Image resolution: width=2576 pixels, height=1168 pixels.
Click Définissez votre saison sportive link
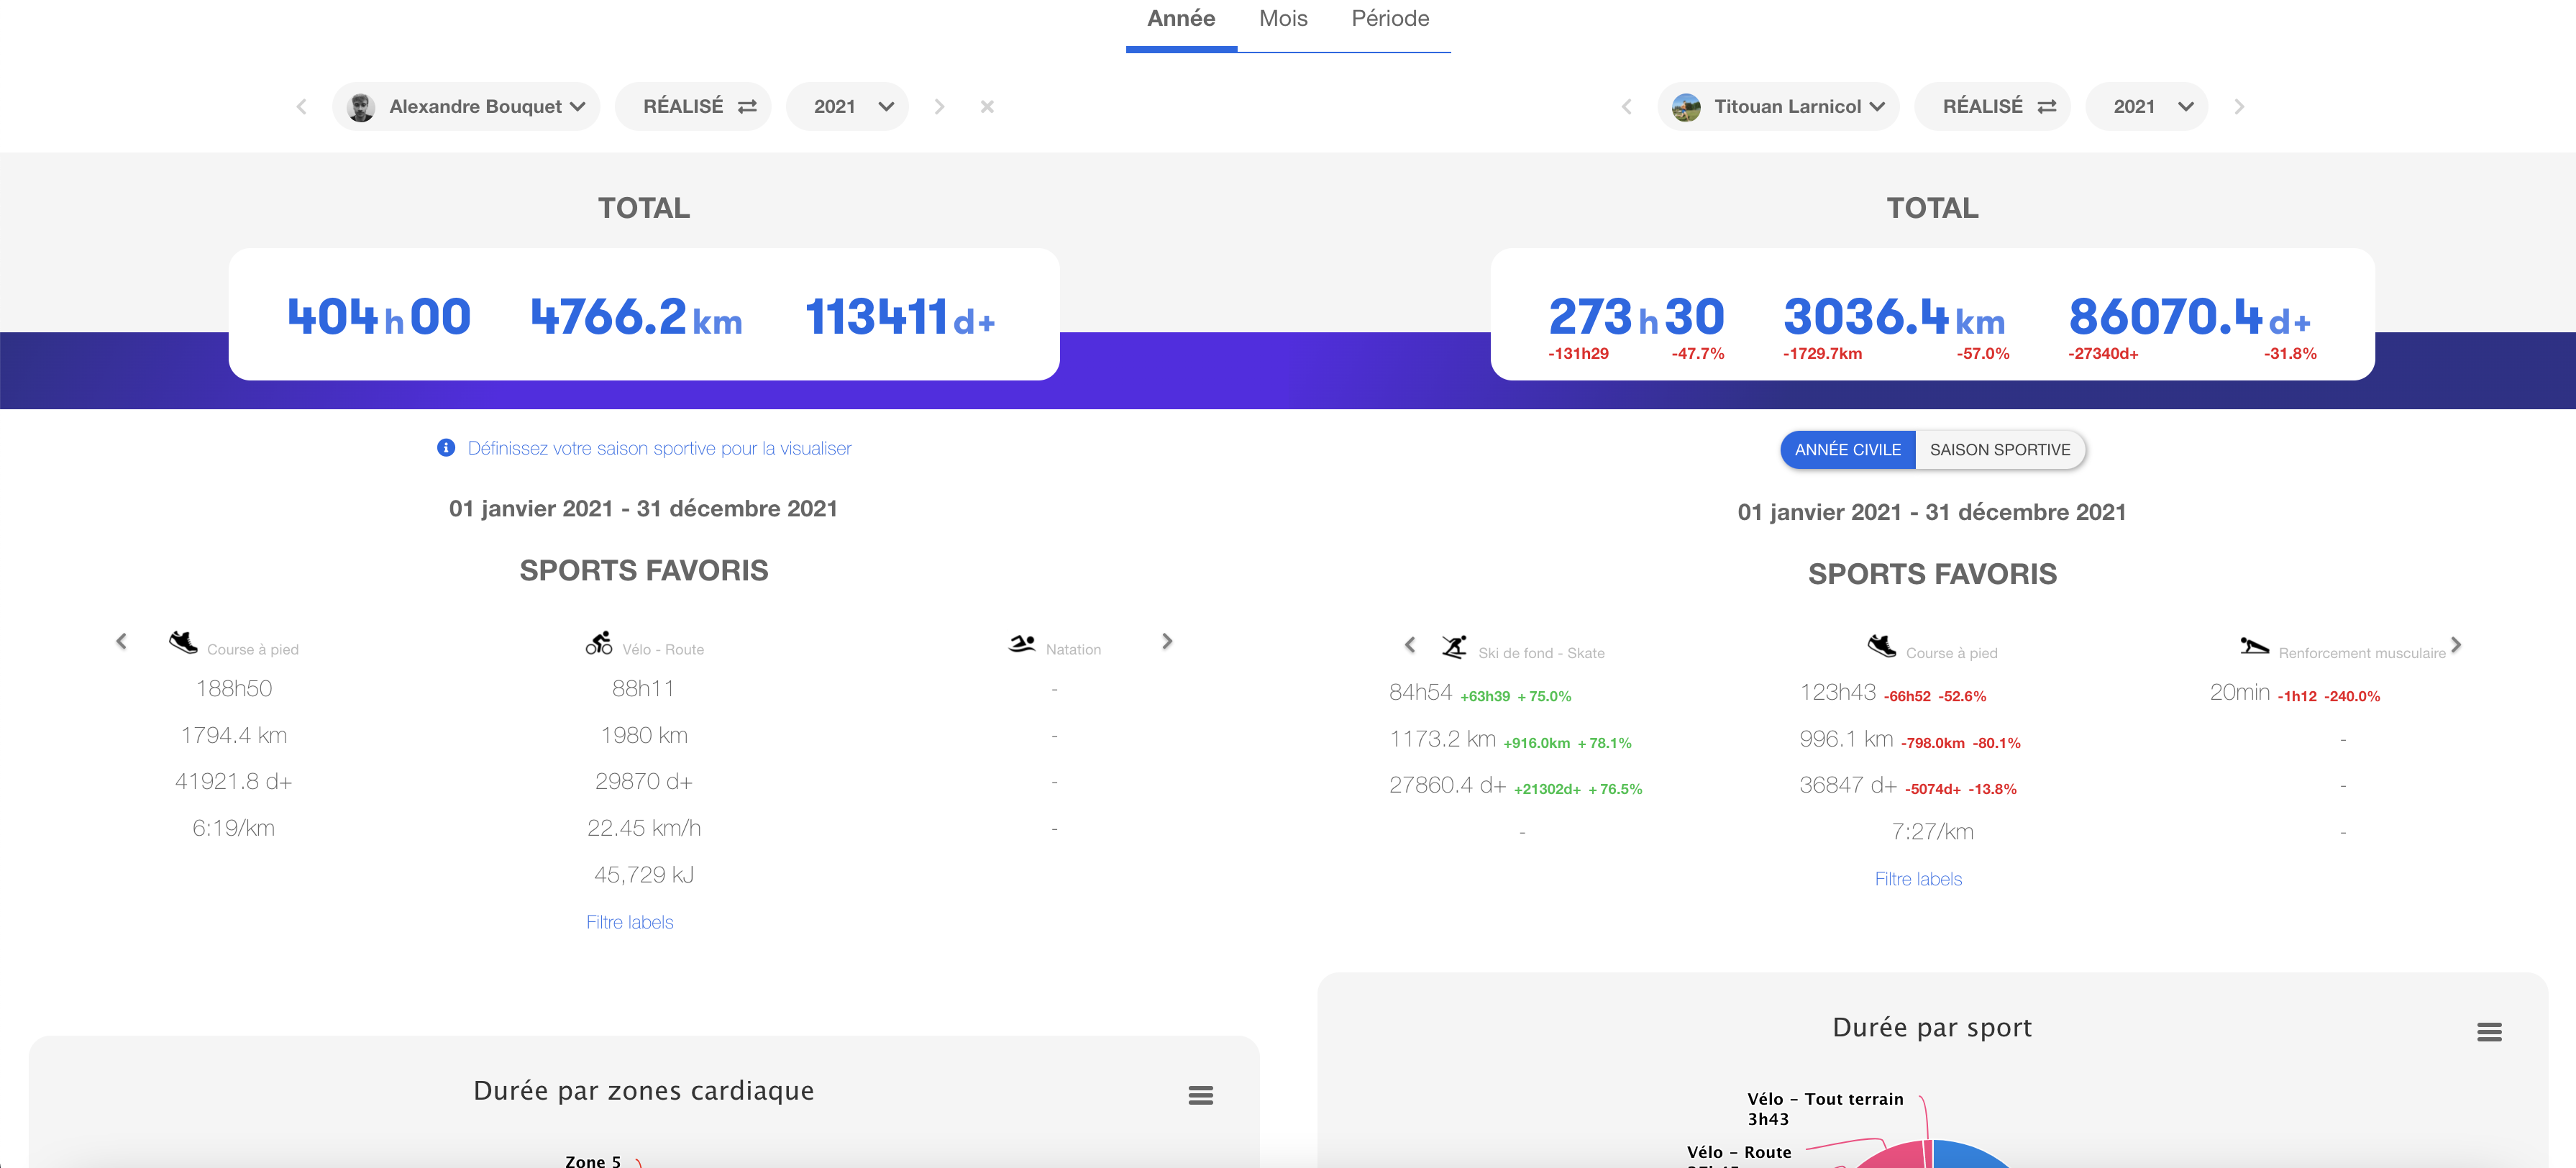(659, 448)
